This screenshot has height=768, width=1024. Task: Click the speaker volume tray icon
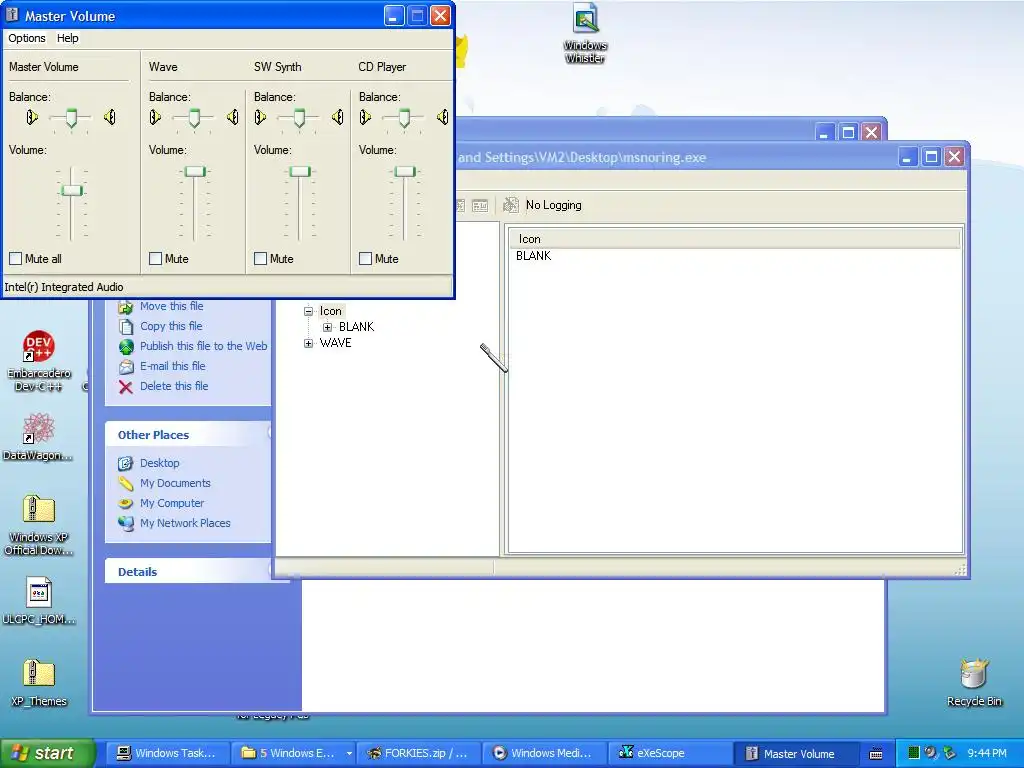[x=931, y=753]
